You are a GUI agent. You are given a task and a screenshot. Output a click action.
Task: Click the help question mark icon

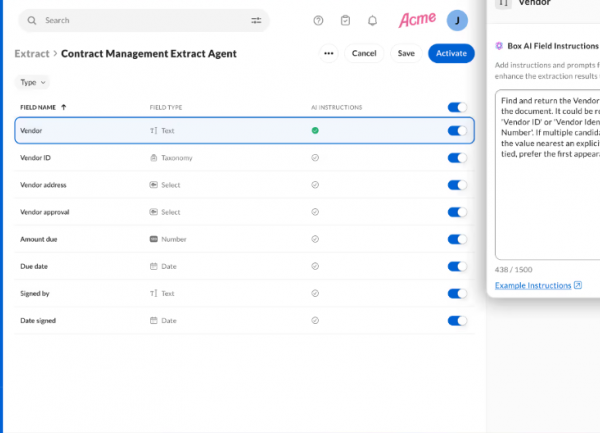(x=318, y=20)
